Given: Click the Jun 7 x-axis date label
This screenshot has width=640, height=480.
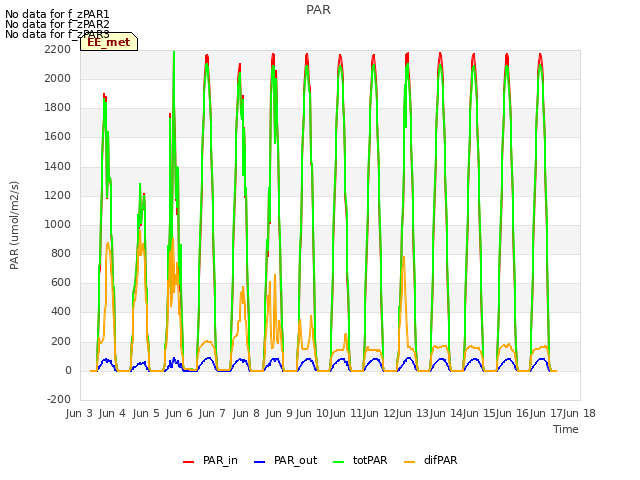Looking at the screenshot, I should coord(212,413).
